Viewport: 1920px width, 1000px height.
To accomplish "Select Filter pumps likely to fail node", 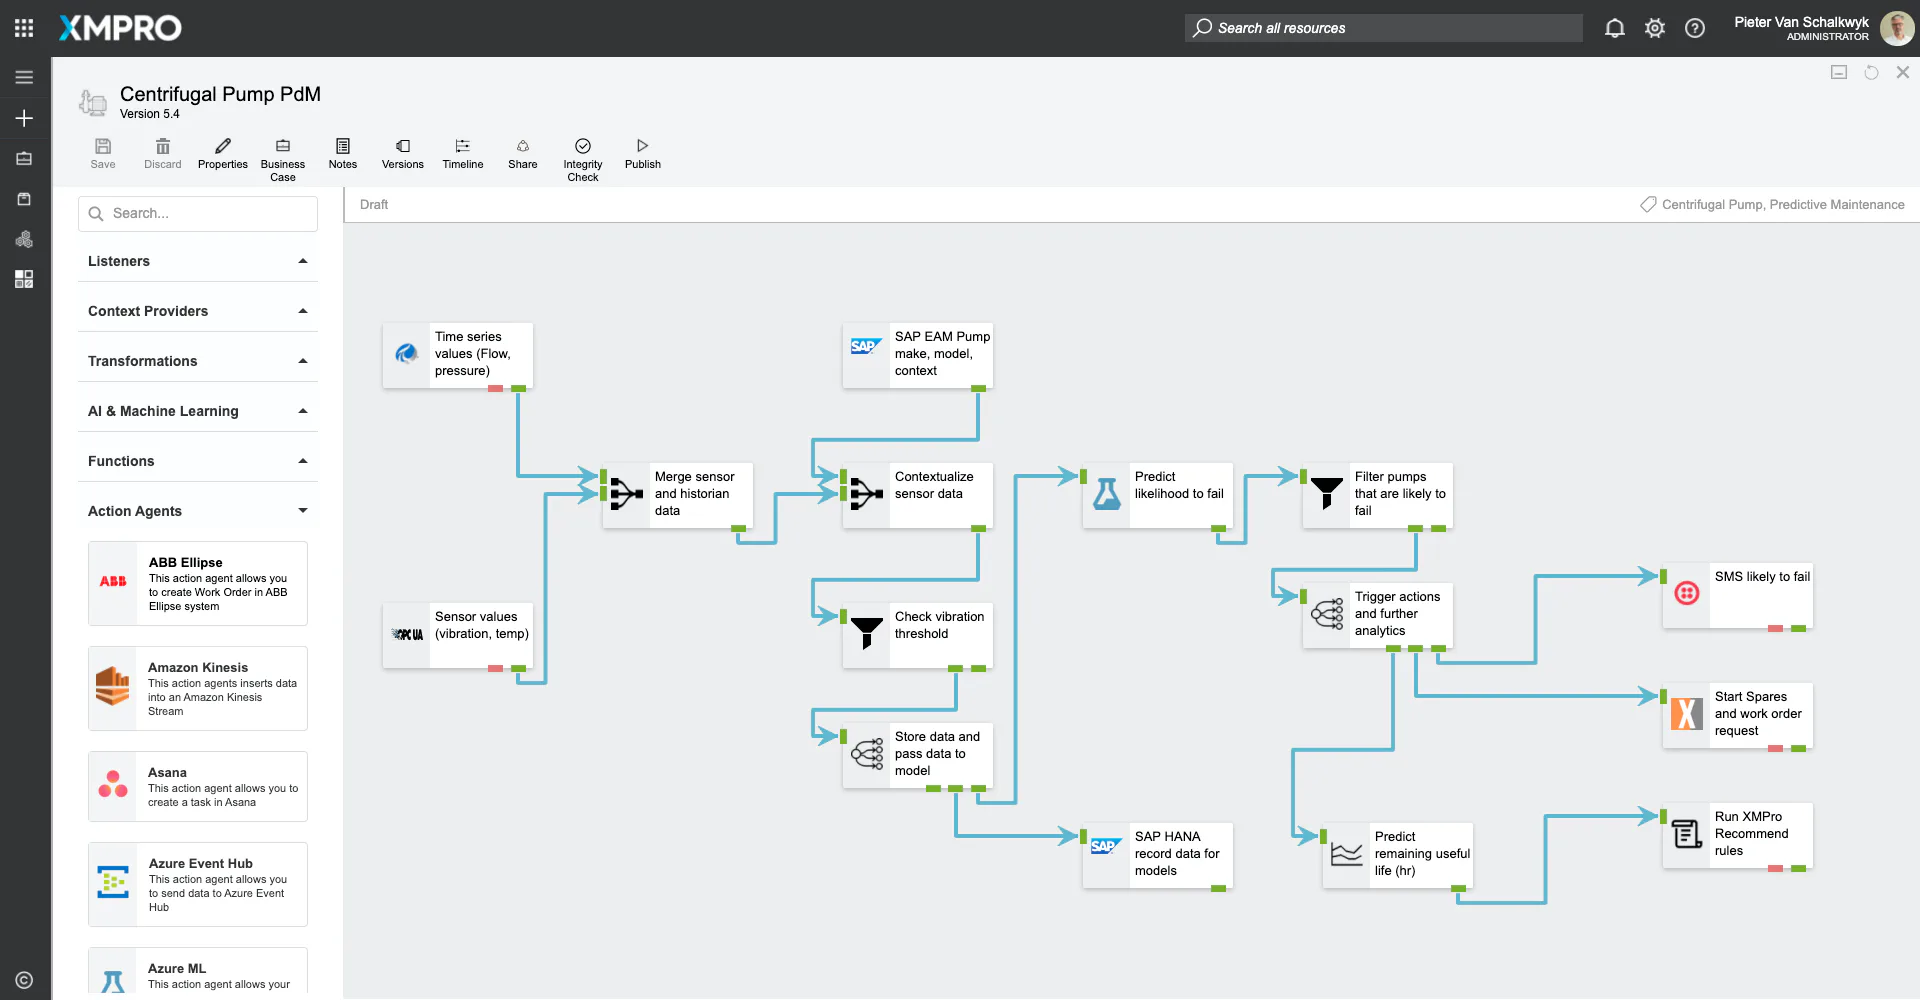I will 1377,495.
